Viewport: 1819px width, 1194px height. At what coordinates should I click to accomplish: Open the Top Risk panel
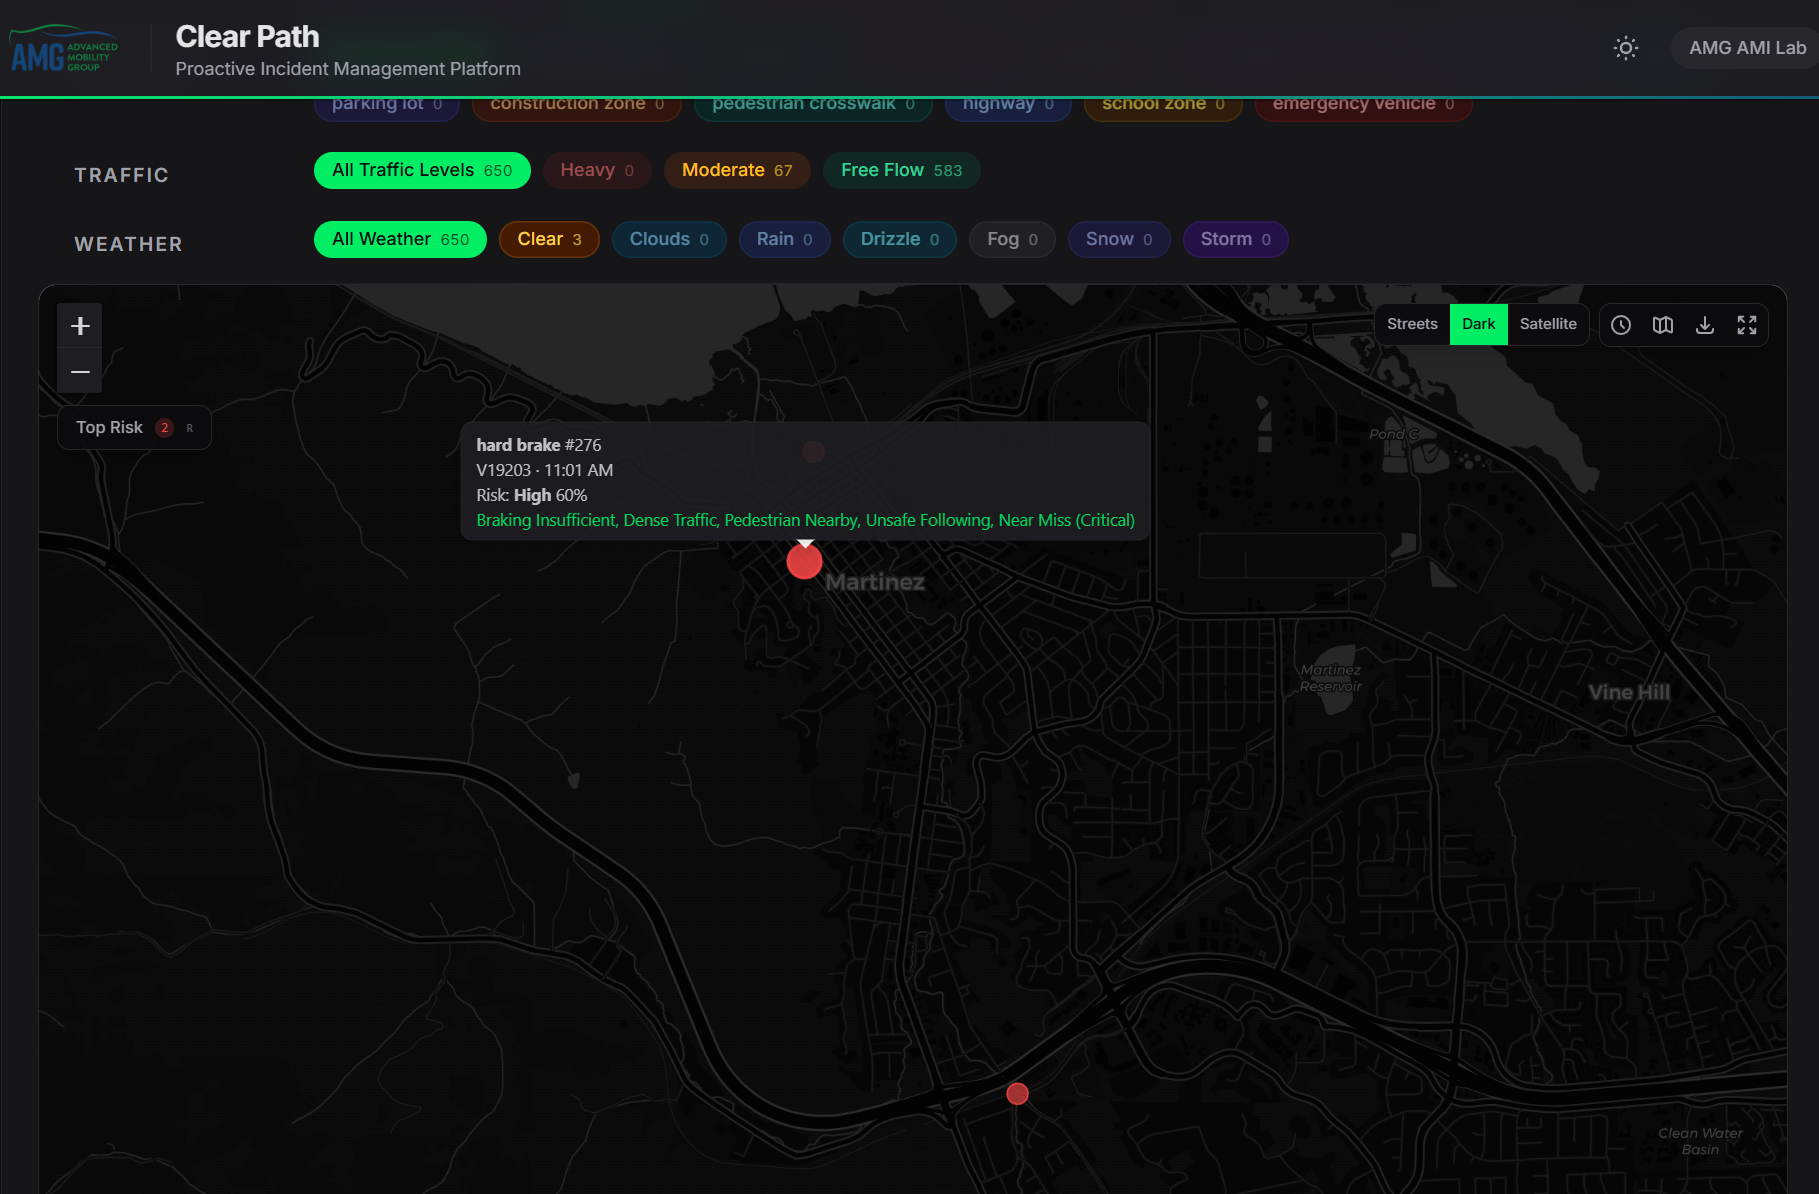click(134, 427)
